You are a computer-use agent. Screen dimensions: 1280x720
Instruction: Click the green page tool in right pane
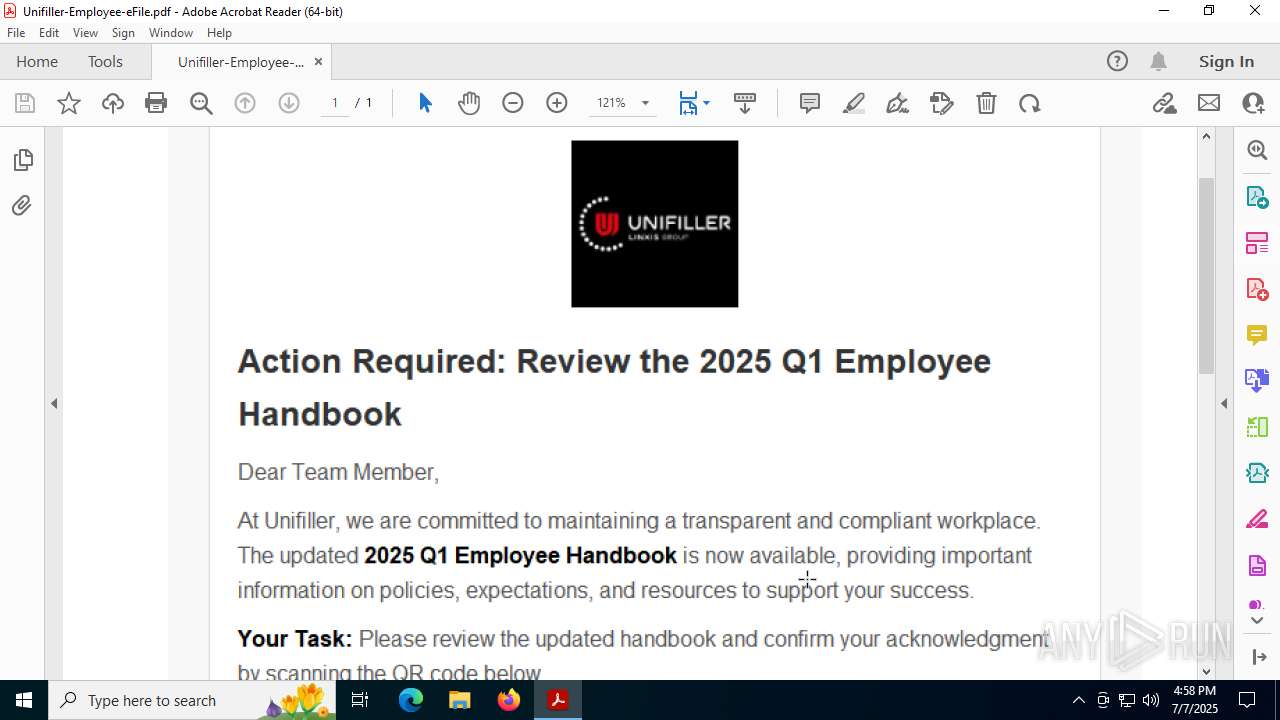1257,427
